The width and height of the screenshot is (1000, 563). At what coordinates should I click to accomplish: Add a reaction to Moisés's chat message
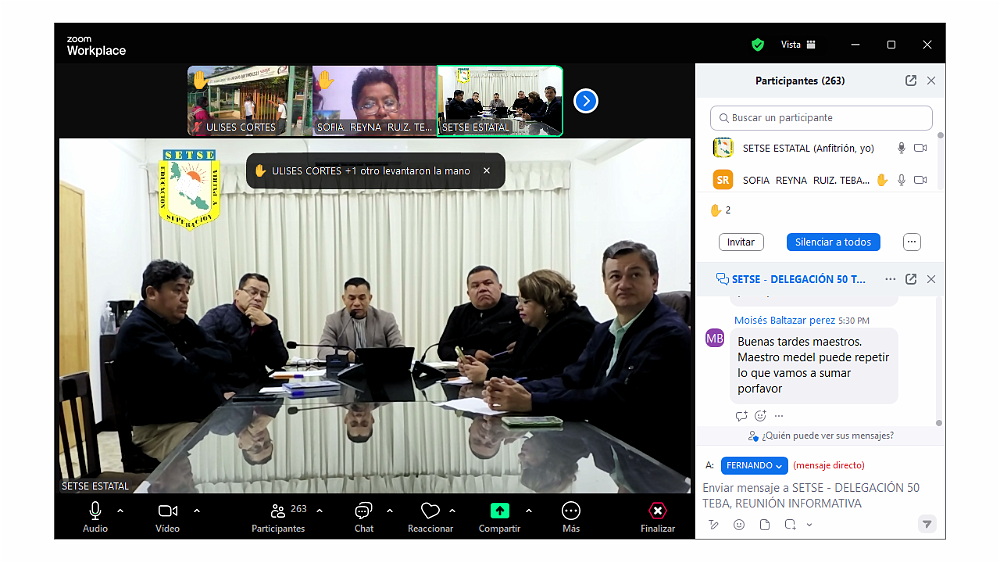760,416
